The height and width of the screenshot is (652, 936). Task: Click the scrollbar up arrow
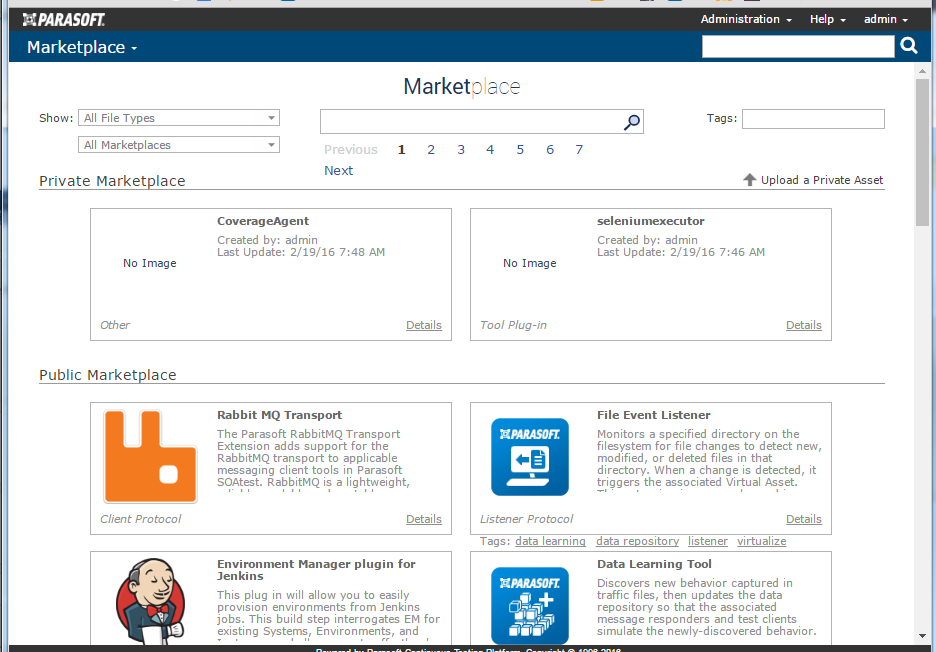(923, 70)
